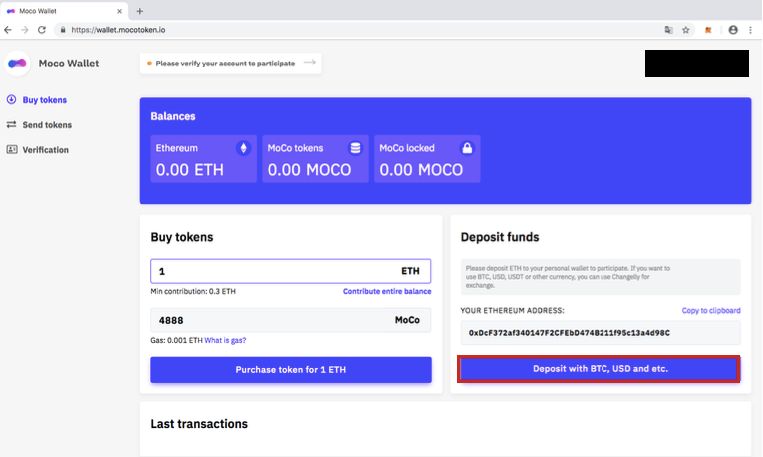
Task: Click the Buy tokens sidebar icon
Action: (x=11, y=99)
